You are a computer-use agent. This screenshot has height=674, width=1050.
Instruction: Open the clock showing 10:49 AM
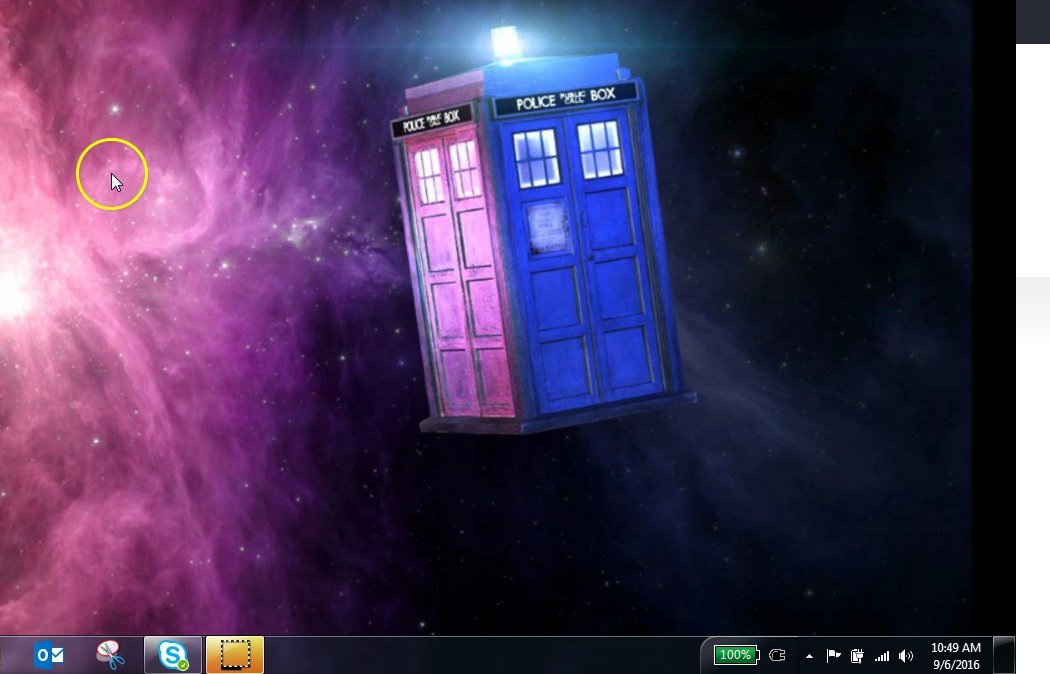956,656
